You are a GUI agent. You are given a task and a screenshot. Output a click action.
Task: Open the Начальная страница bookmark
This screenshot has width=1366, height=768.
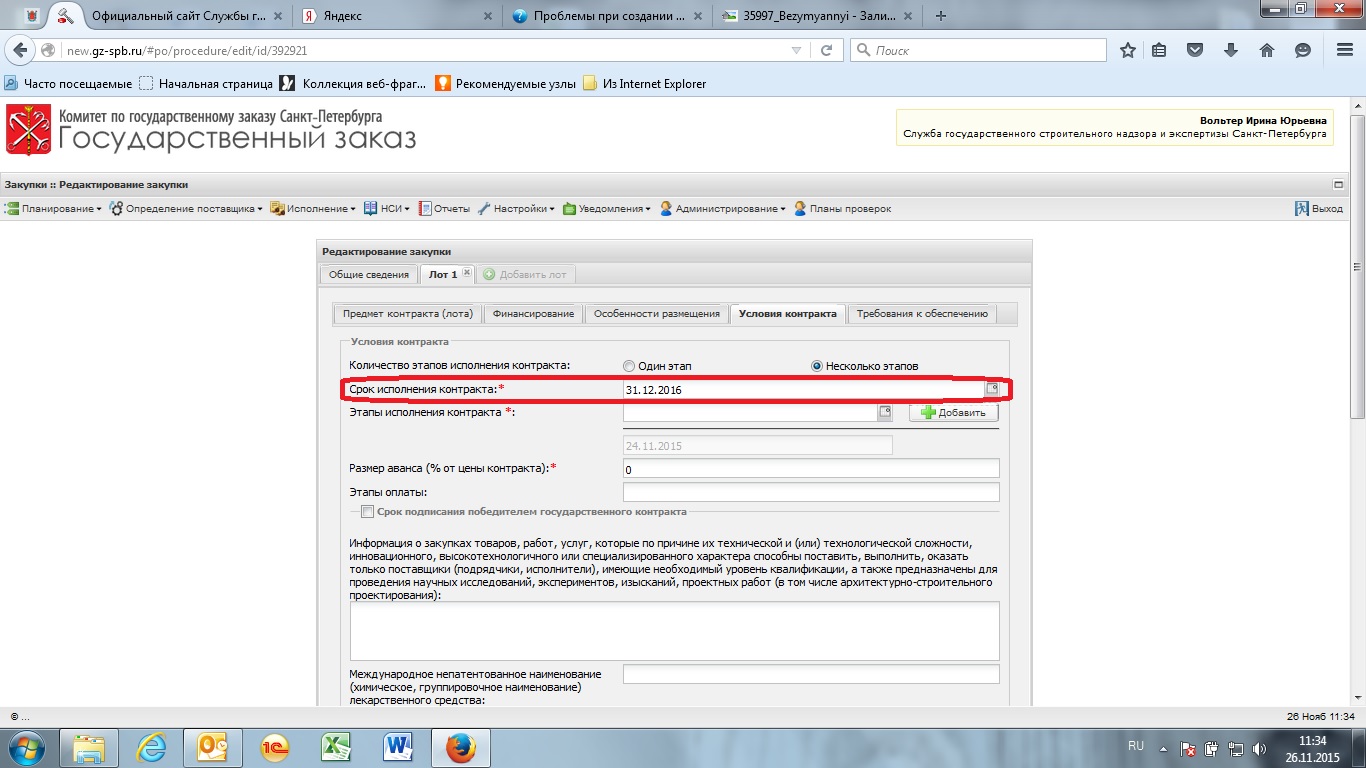tap(206, 84)
